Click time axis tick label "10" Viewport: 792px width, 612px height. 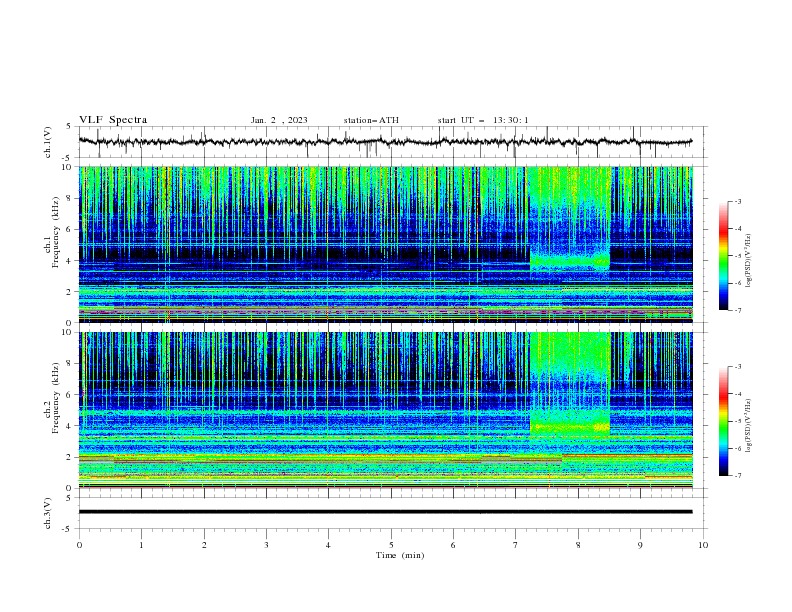[703, 545]
